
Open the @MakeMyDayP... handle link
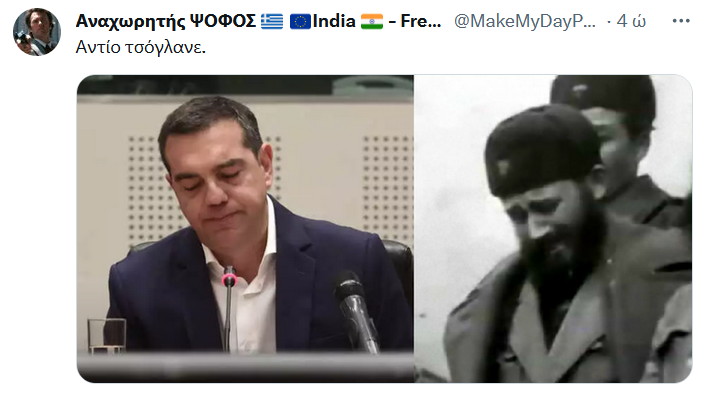pos(525,21)
